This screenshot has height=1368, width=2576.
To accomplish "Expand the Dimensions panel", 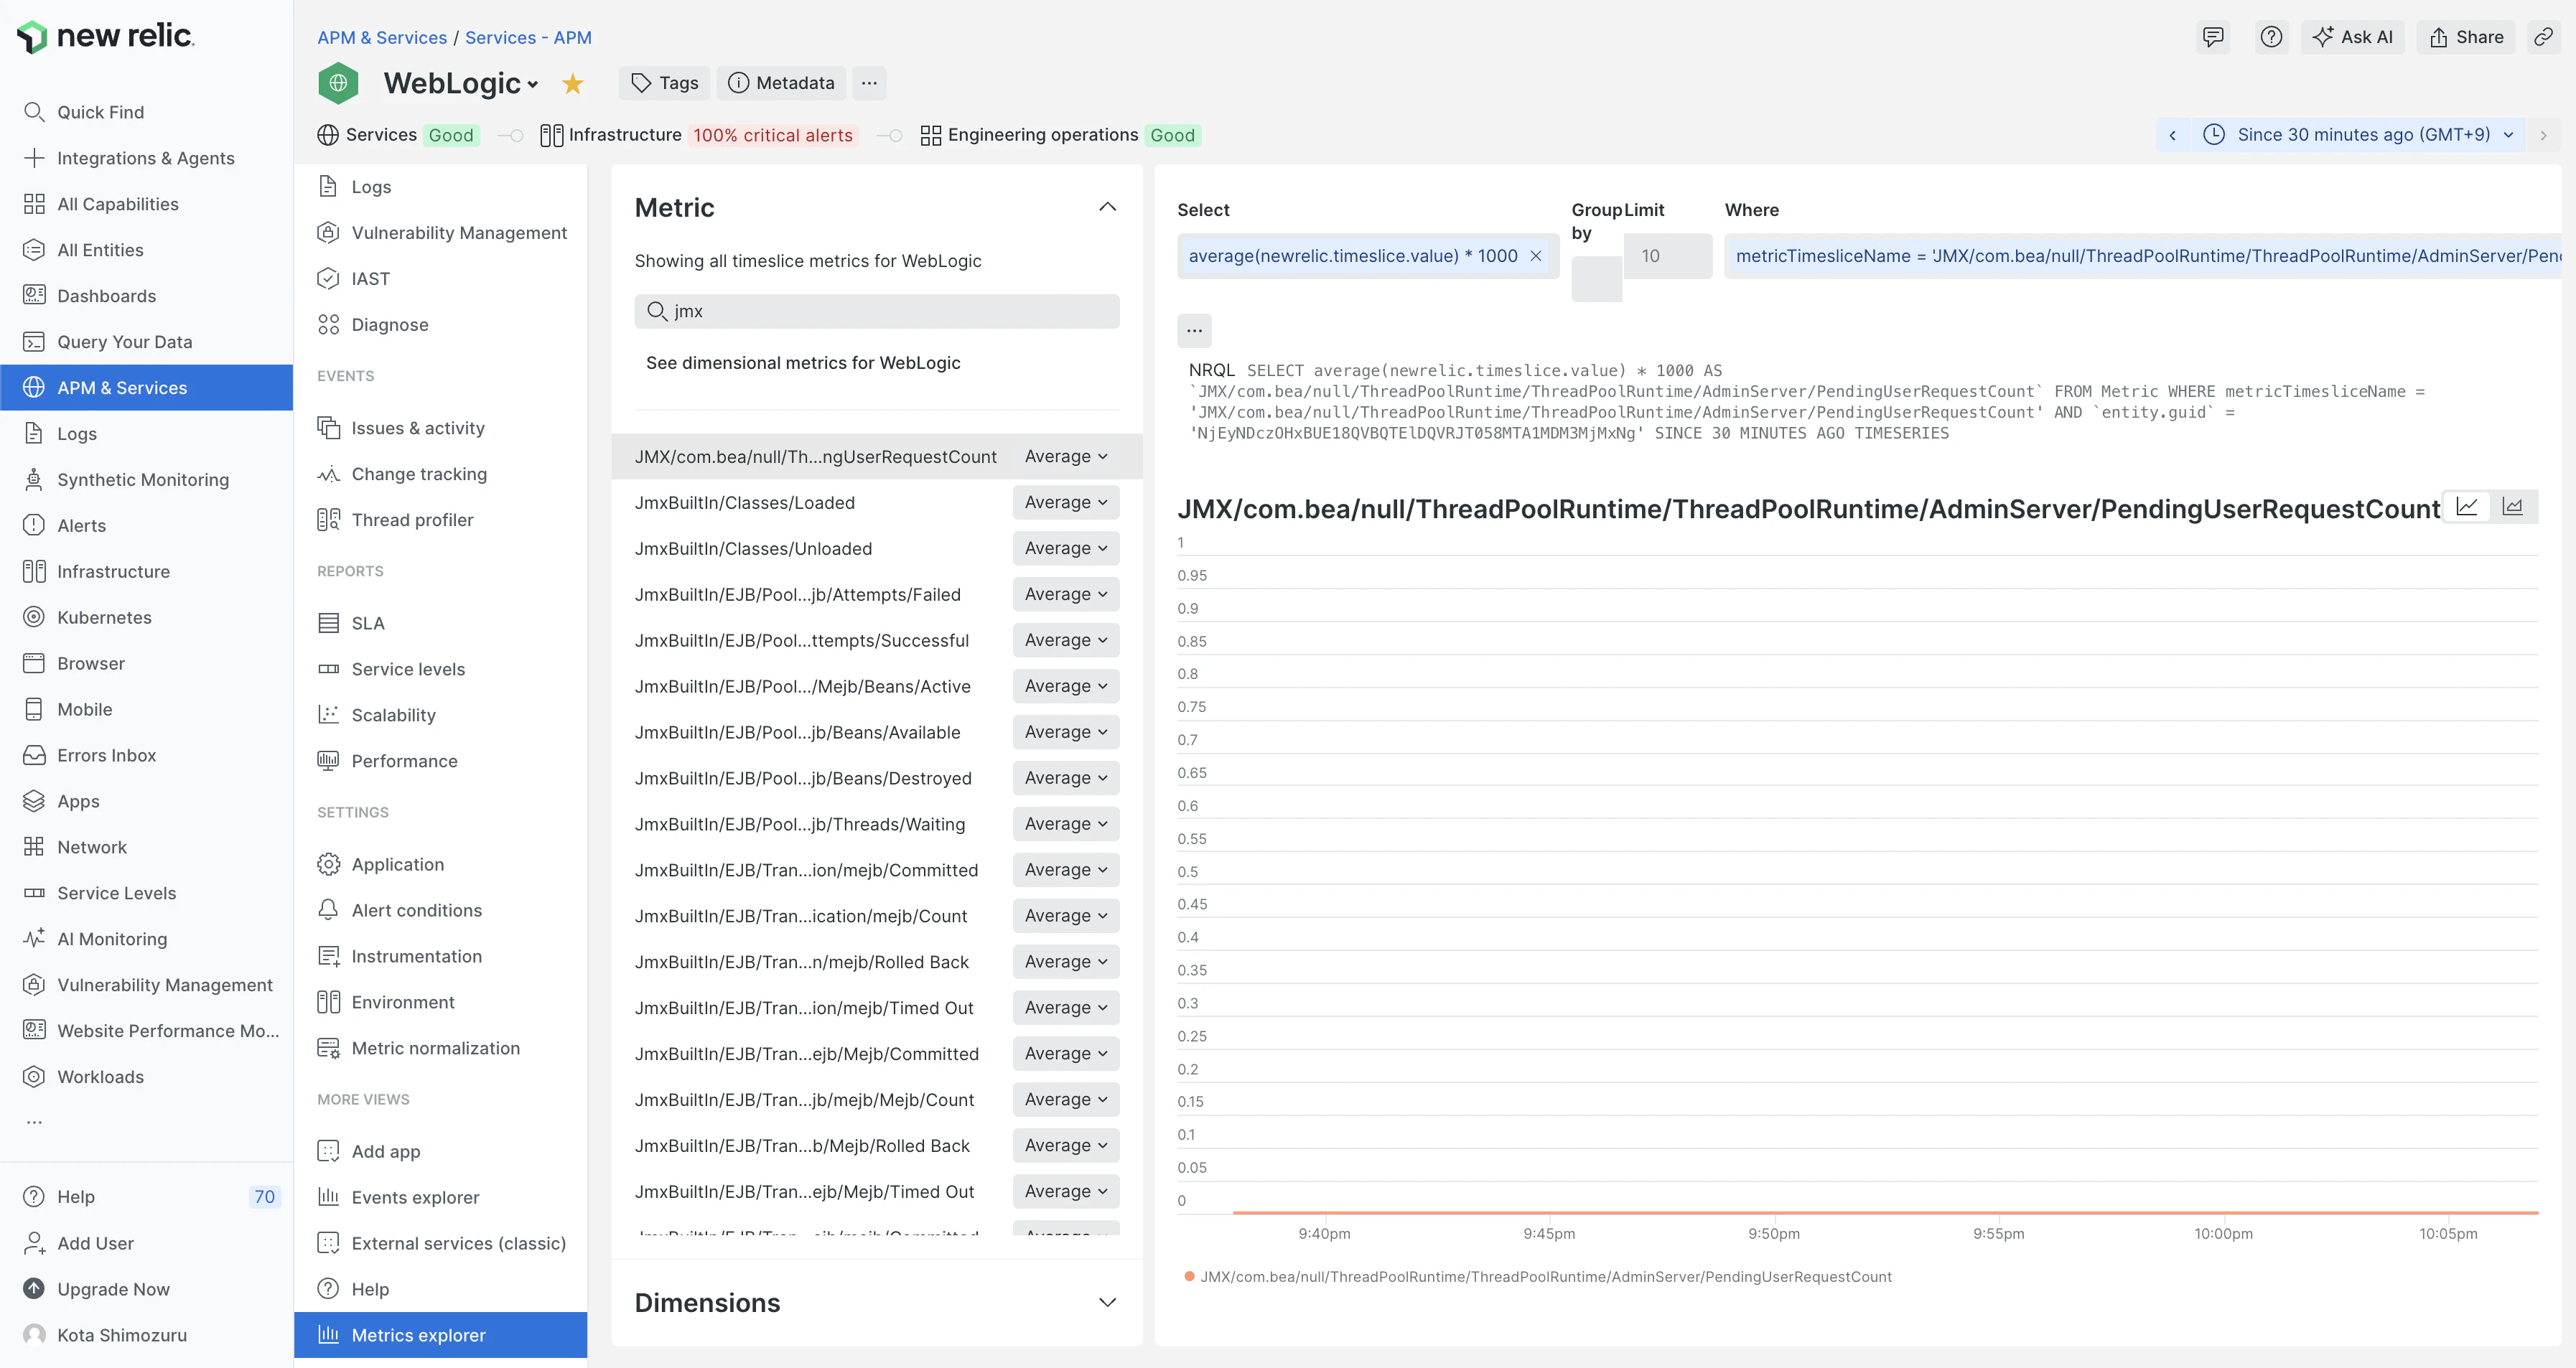I will tap(1107, 1302).
